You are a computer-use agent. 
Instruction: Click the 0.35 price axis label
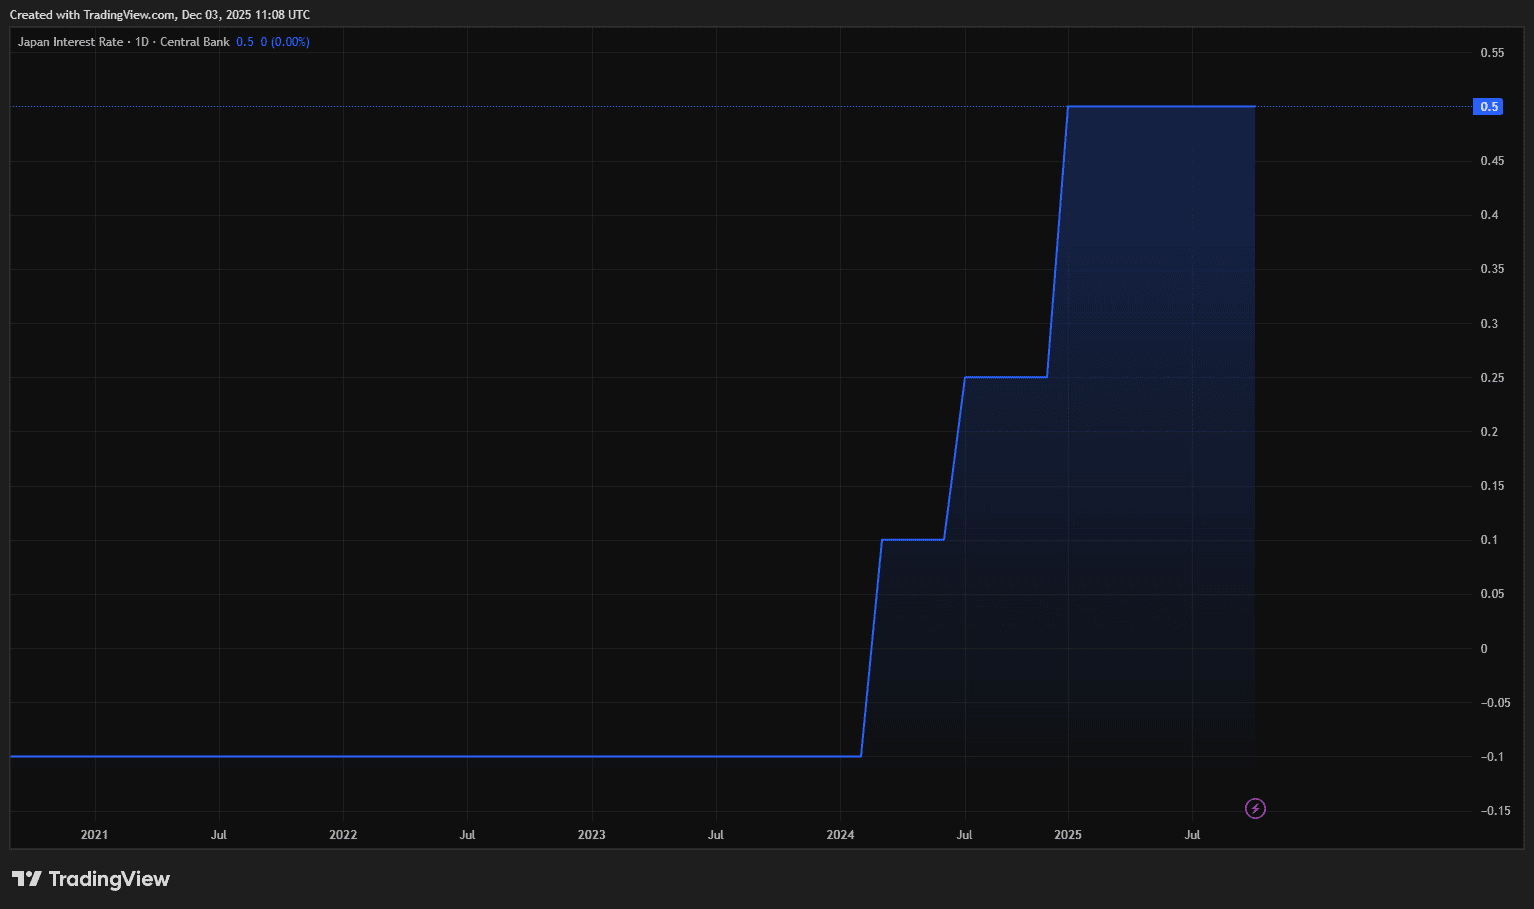[1492, 269]
